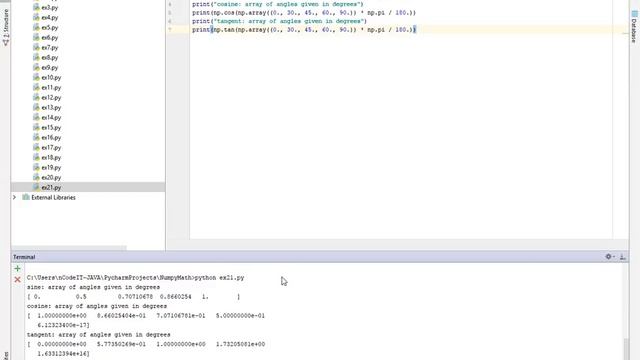Open the Structure tool window tab
Screen dimensions: 640x360
[6, 27]
